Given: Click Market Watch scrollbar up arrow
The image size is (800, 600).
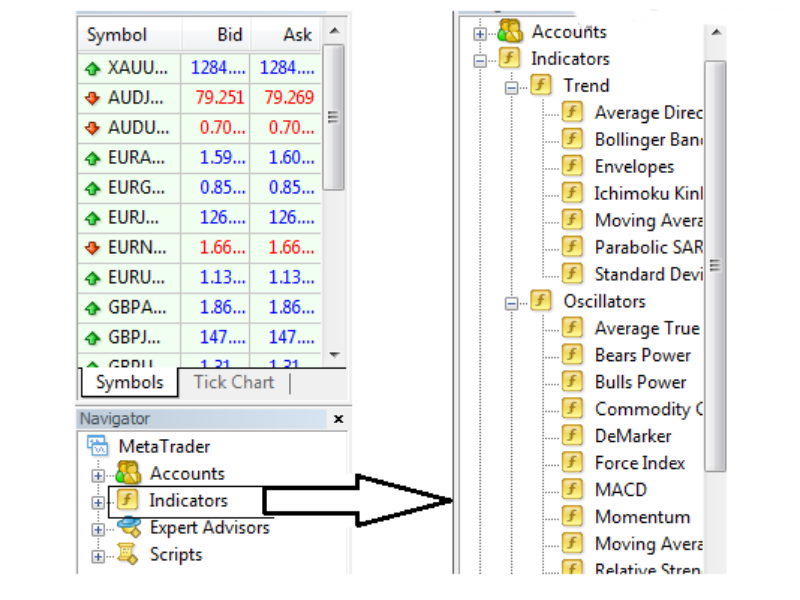Looking at the screenshot, I should pyautogui.click(x=334, y=31).
